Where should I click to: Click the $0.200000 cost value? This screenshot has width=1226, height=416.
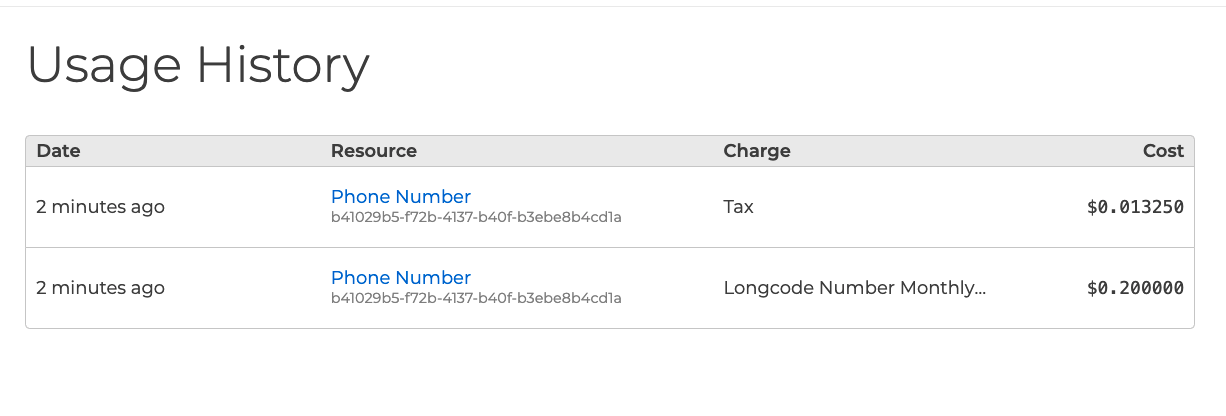coord(1135,288)
